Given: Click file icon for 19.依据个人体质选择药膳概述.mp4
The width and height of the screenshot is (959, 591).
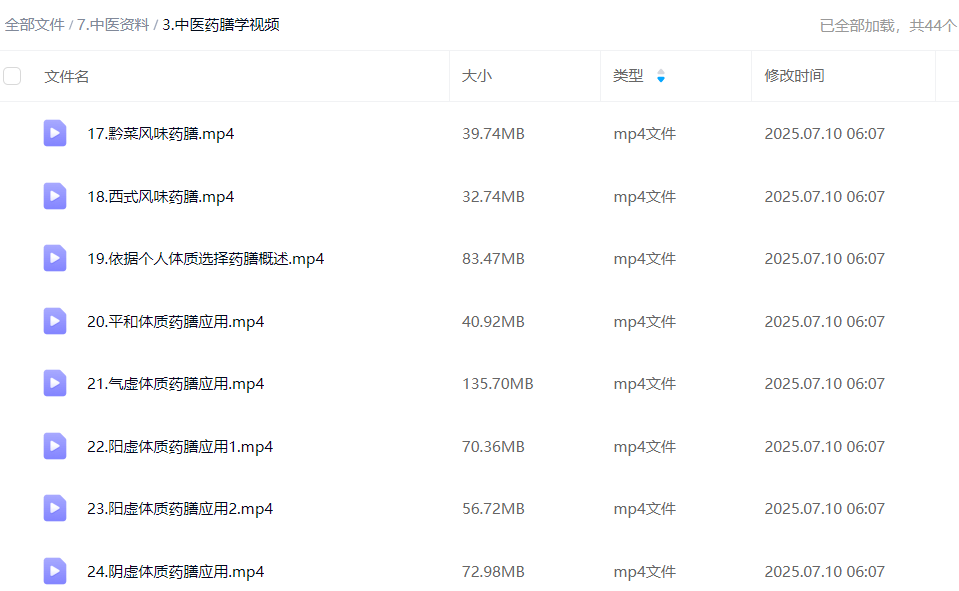Looking at the screenshot, I should (55, 258).
